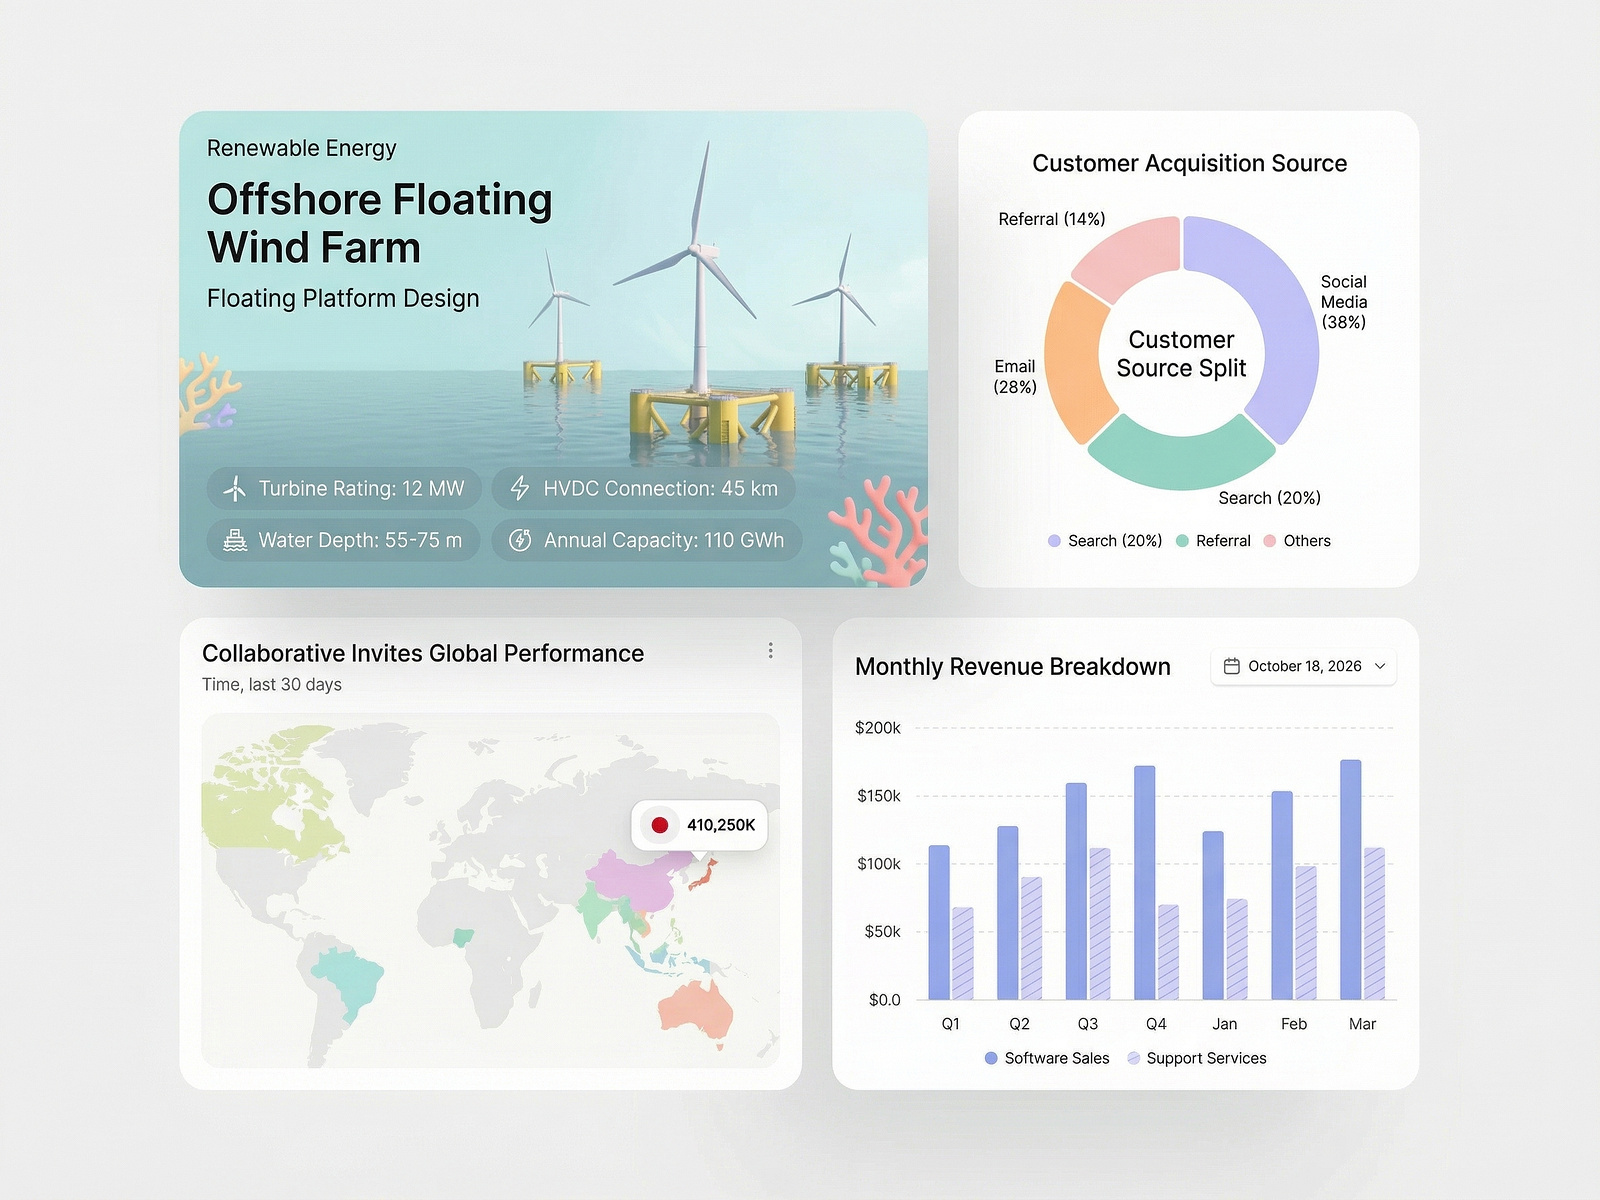The height and width of the screenshot is (1200, 1600).
Task: Click the red marker inside the map tooltip
Action: pos(659,826)
